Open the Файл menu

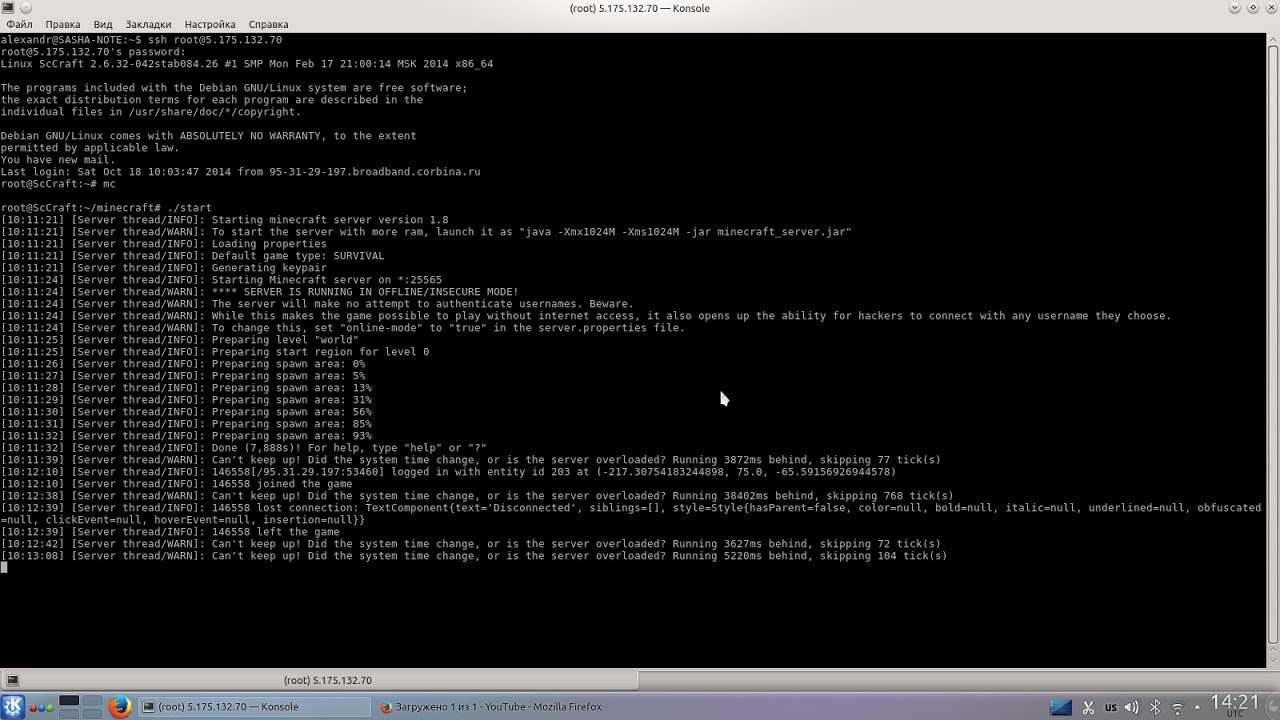point(18,24)
